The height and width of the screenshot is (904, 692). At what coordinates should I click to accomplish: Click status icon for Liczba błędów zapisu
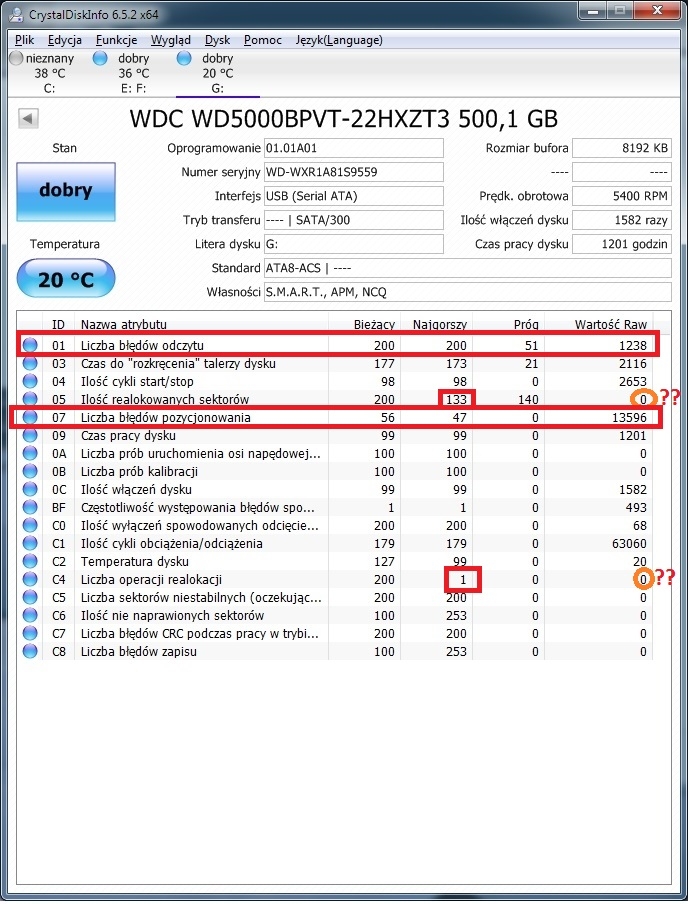[x=30, y=651]
